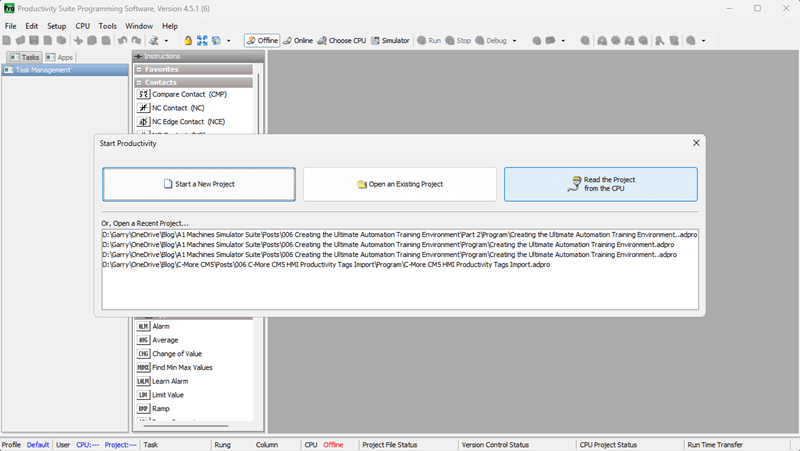This screenshot has height=451, width=800.
Task: Collapse the Contacts instruction group
Action: 139,83
